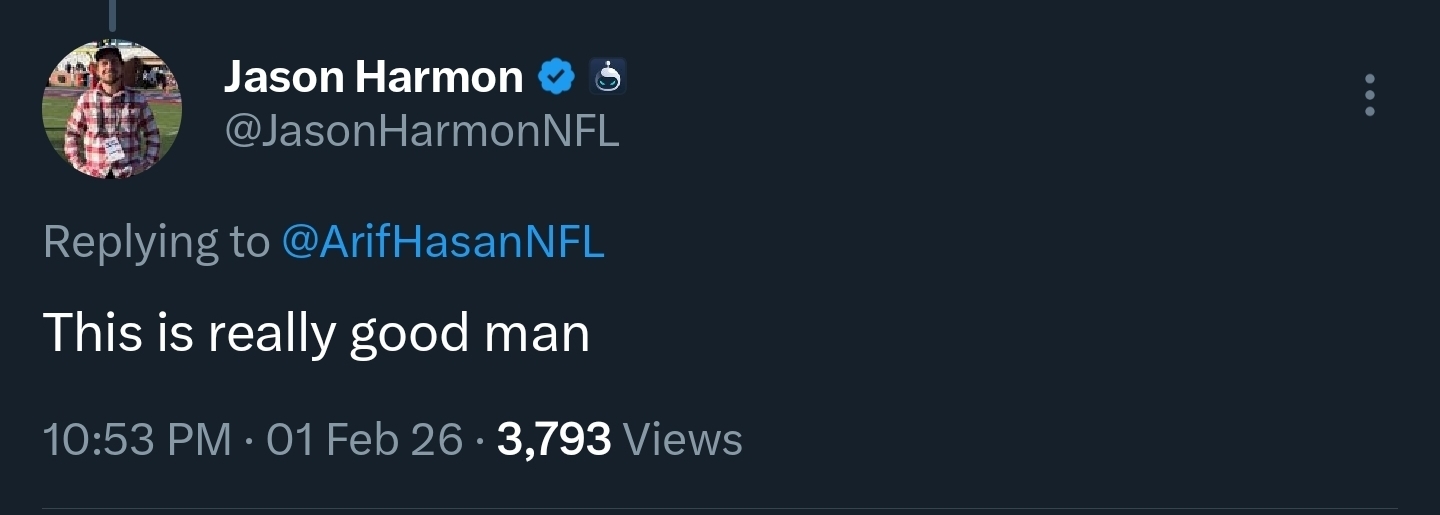Click the 10:53 PM timestamp
The image size is (1440, 515).
pyautogui.click(x=137, y=440)
